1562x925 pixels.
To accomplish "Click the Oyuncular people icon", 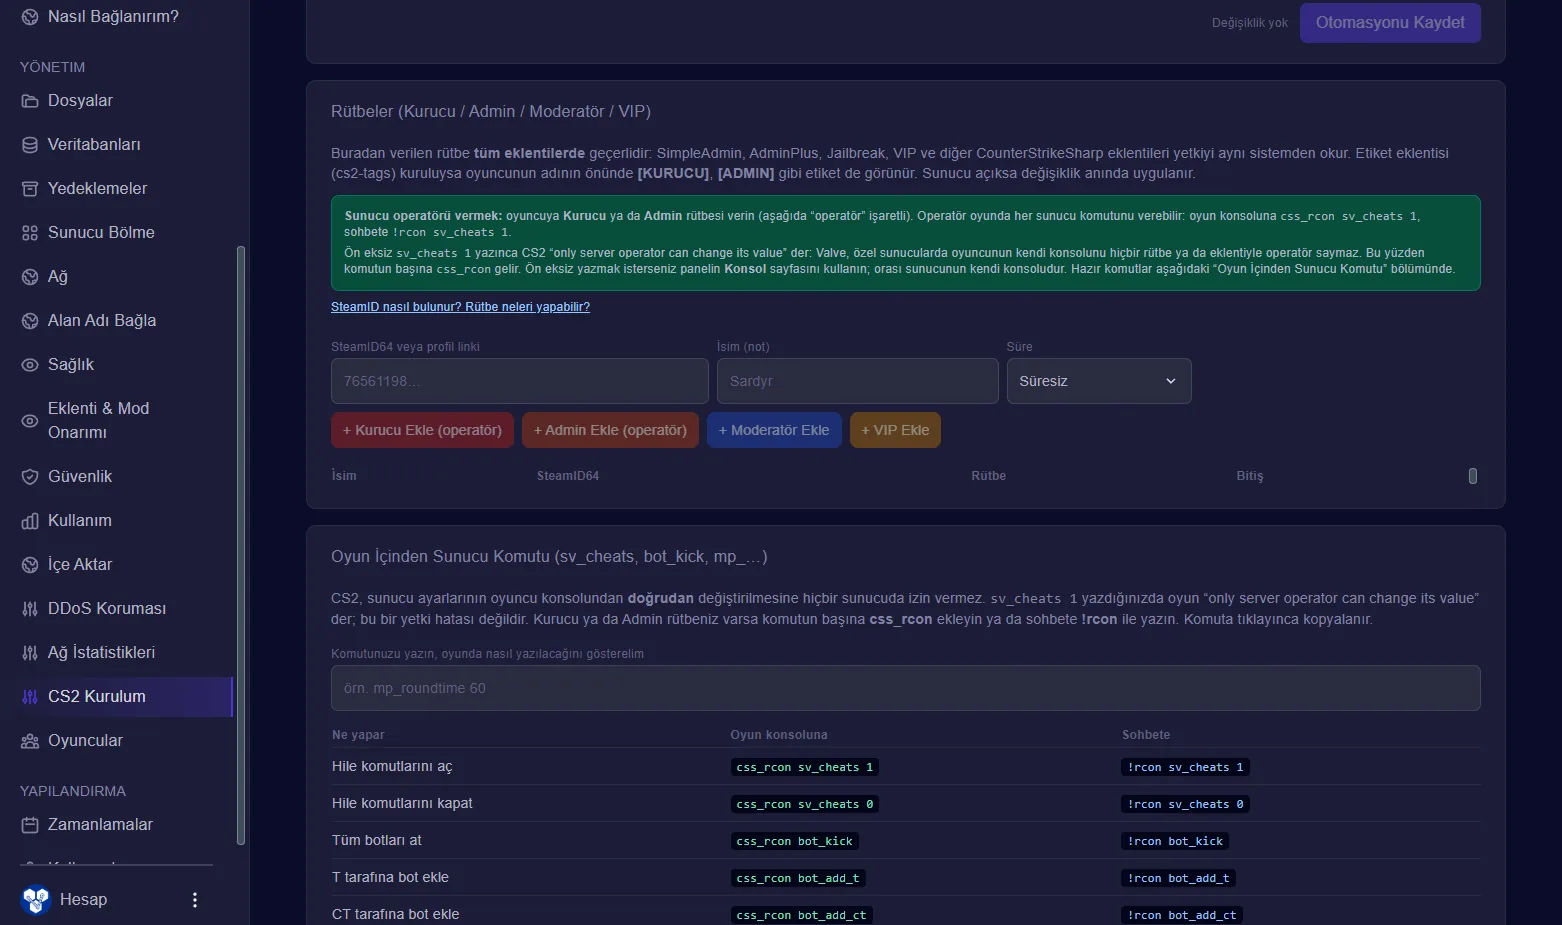I will (30, 741).
